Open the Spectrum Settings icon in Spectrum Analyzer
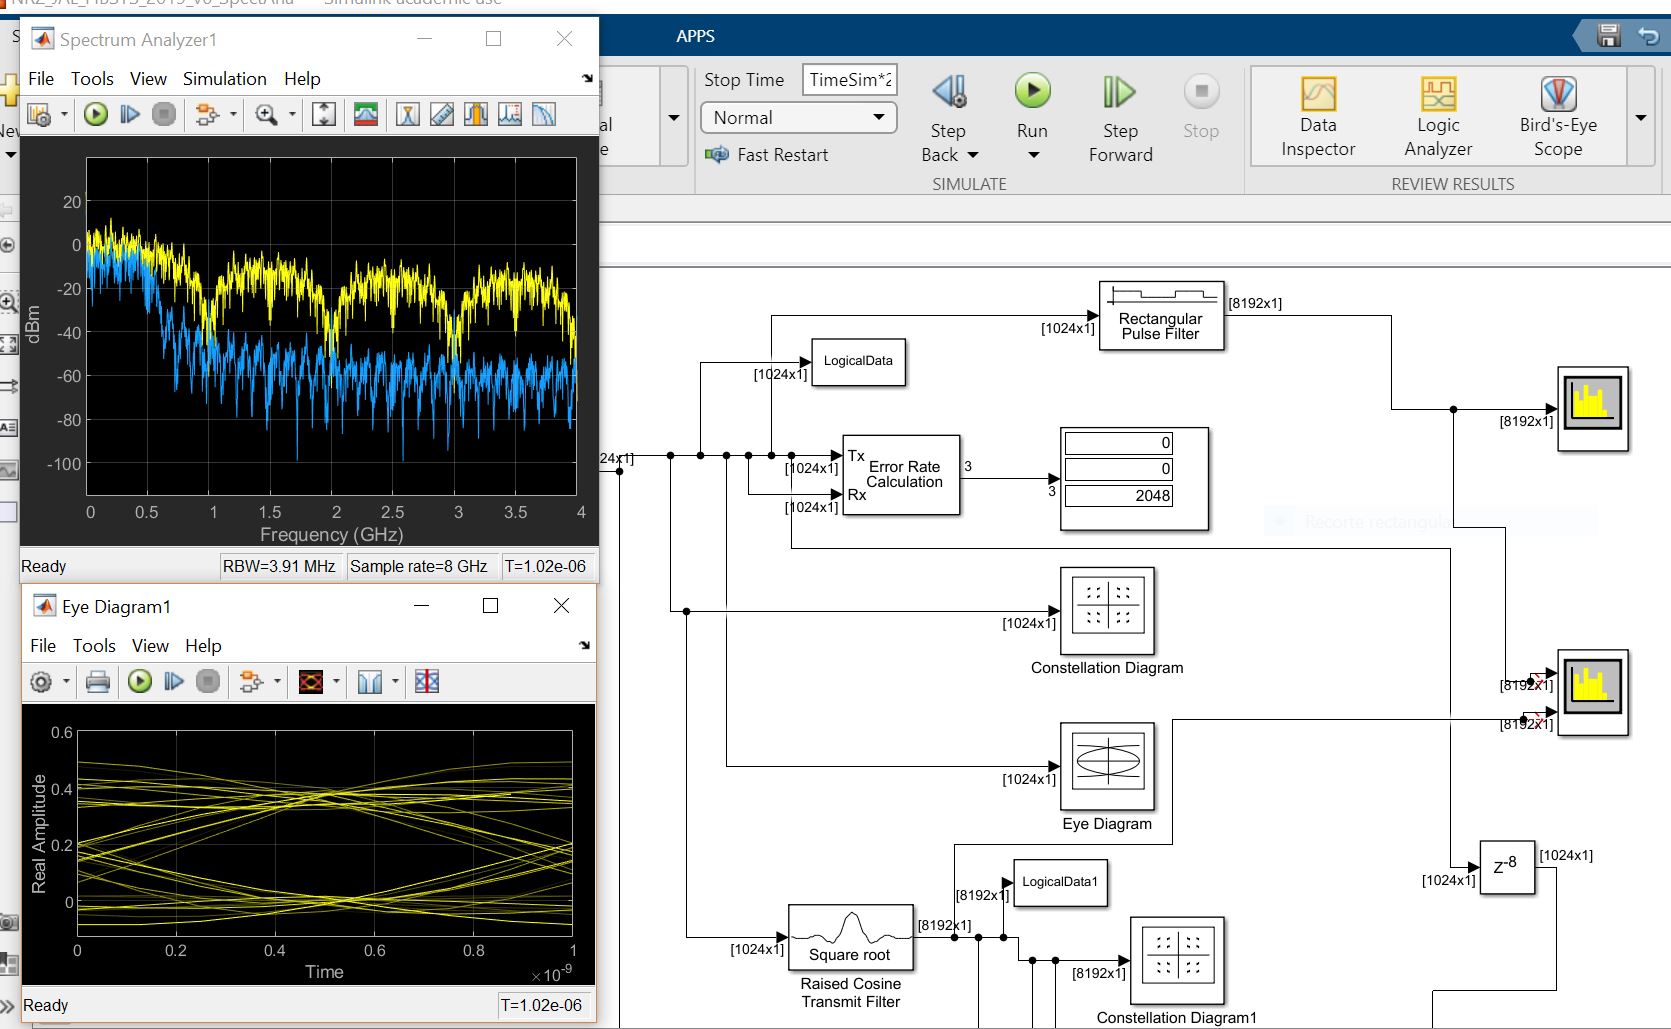The width and height of the screenshot is (1671, 1029). coord(366,115)
